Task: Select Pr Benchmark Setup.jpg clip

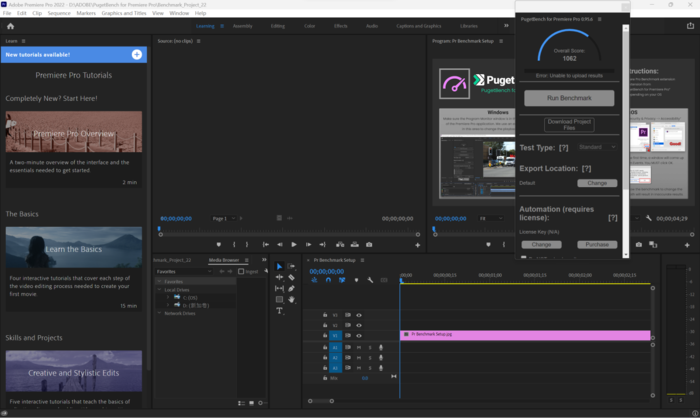Action: pos(525,335)
